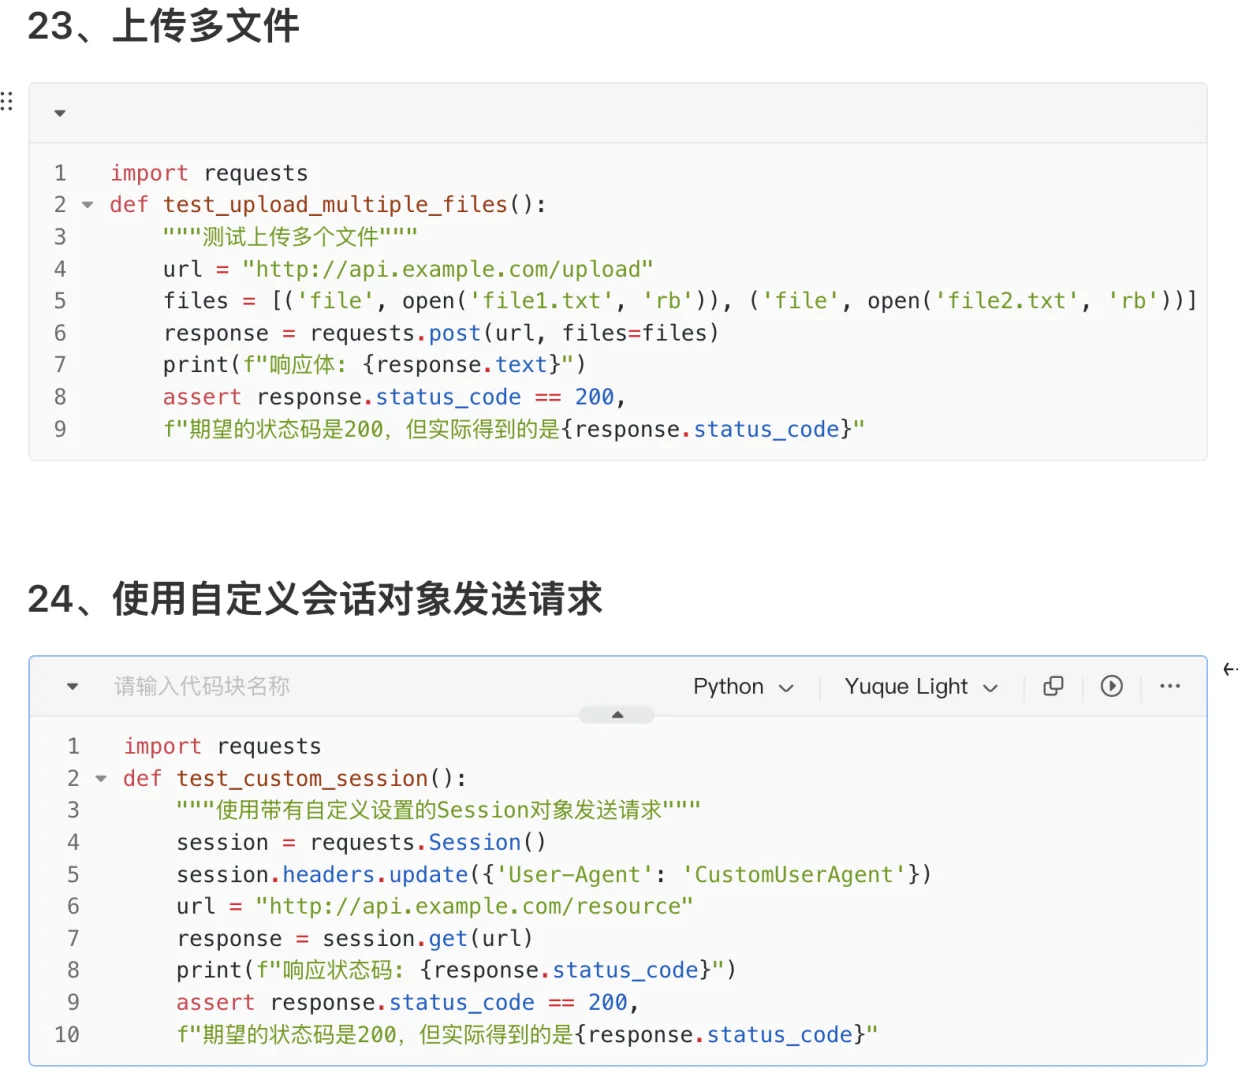The width and height of the screenshot is (1238, 1080).
Task: Open the Yuque Light theme dropdown
Action: click(921, 687)
